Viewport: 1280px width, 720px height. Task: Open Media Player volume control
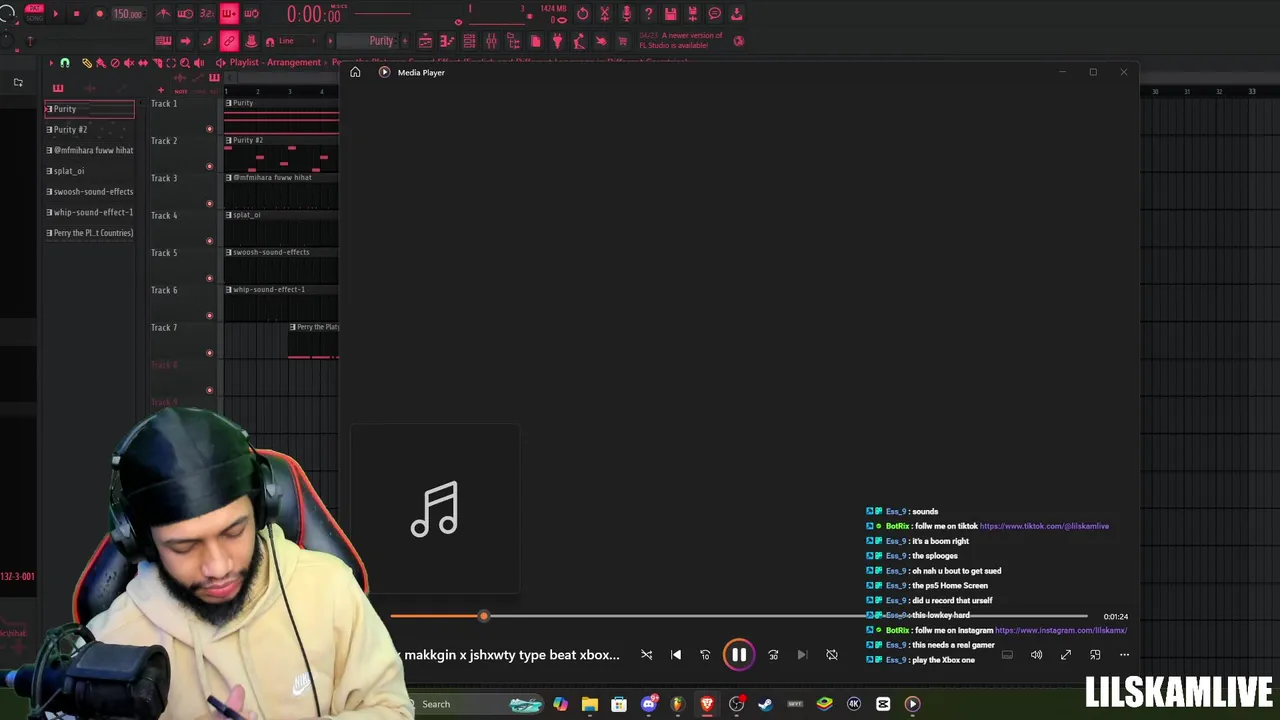coord(1036,655)
